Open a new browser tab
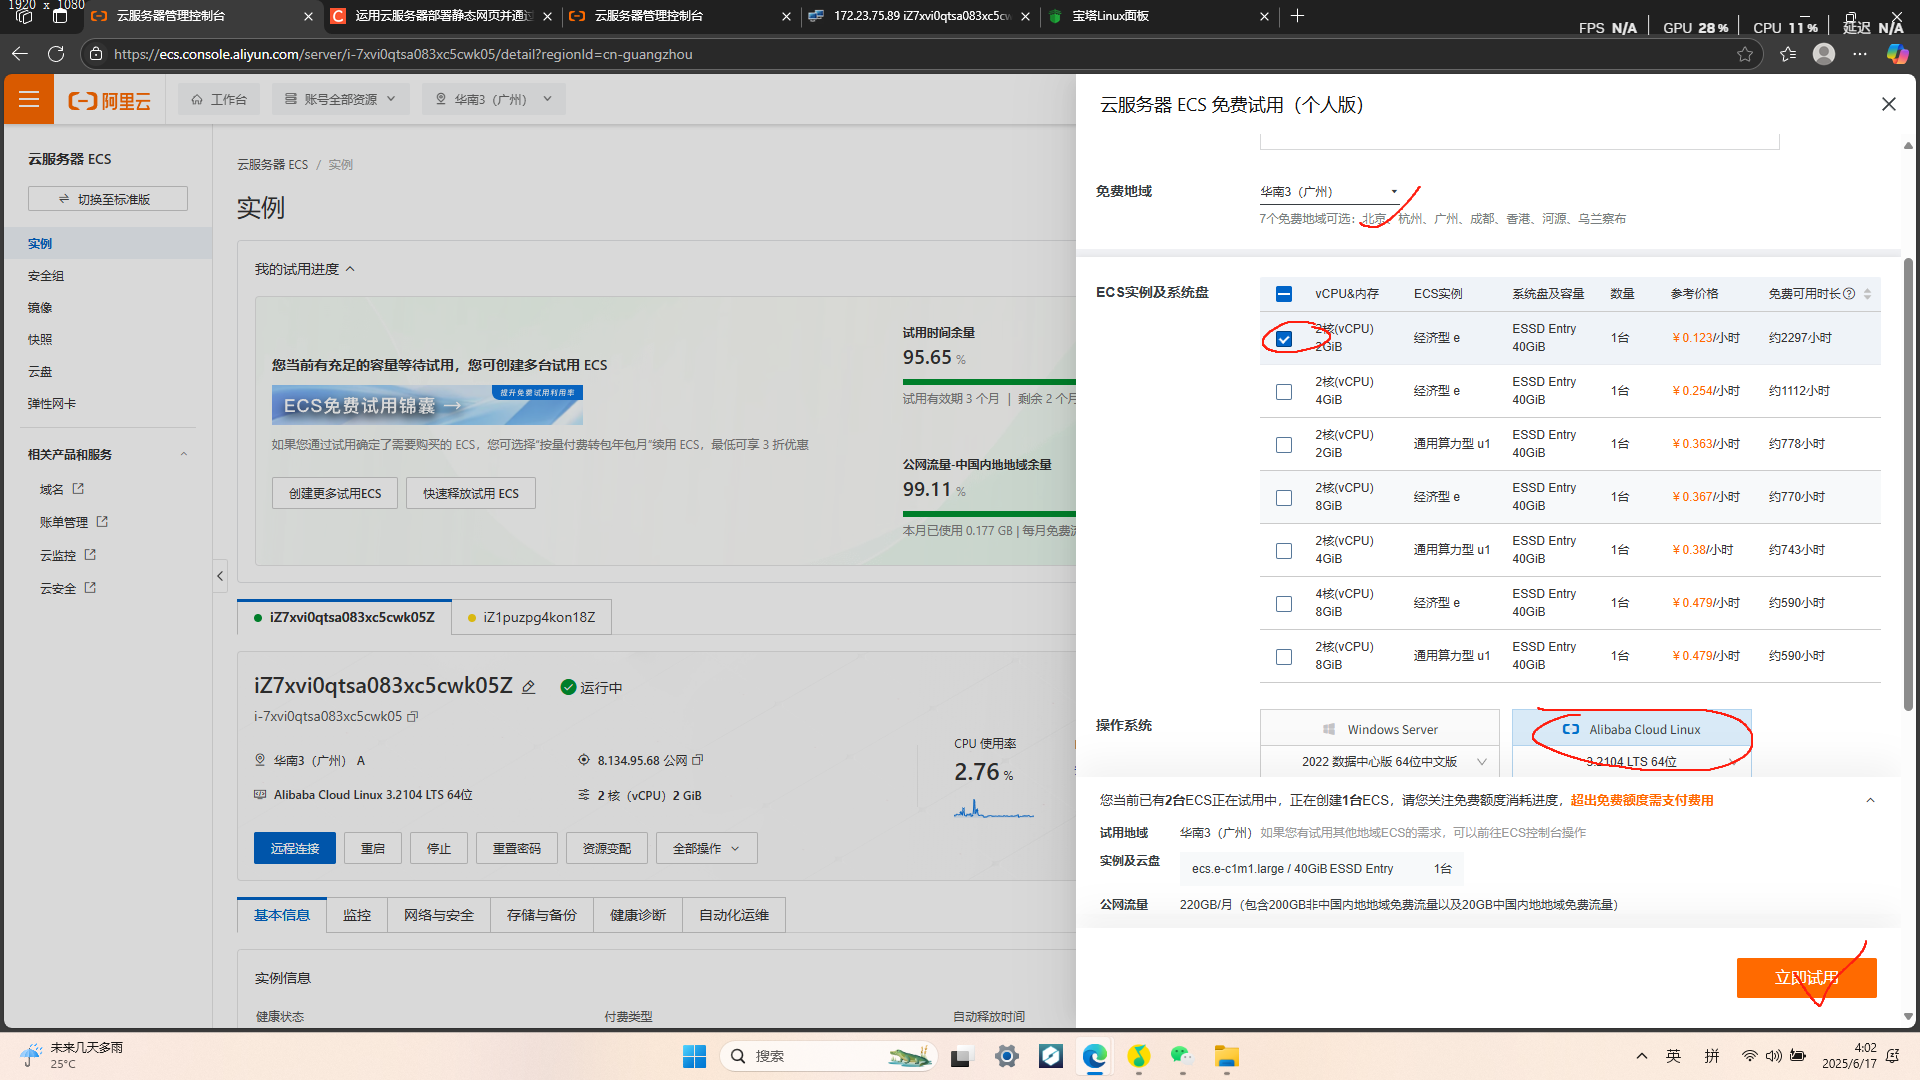1920x1080 pixels. [1297, 16]
